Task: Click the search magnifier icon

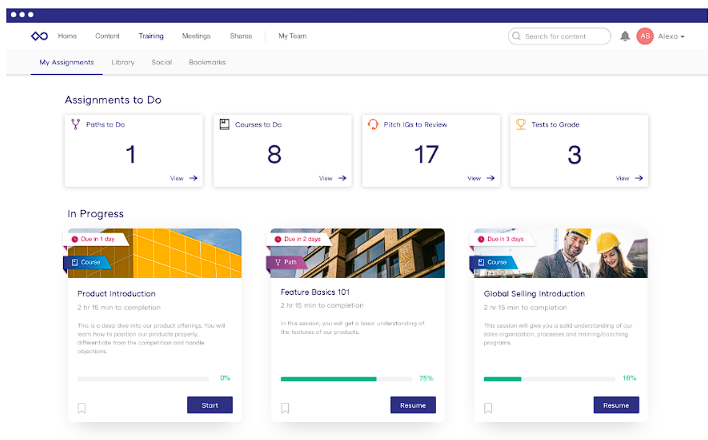Action: 516,36
